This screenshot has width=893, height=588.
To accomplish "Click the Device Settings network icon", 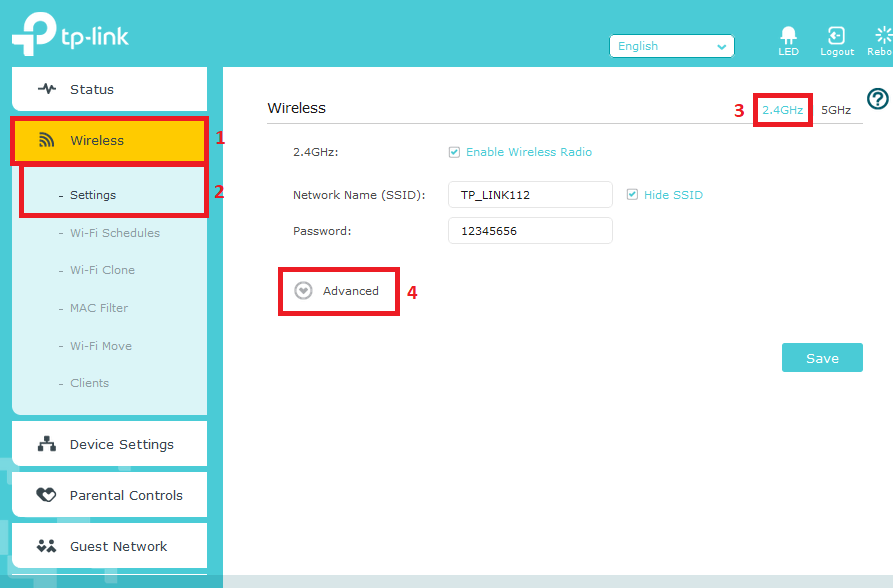I will (47, 444).
